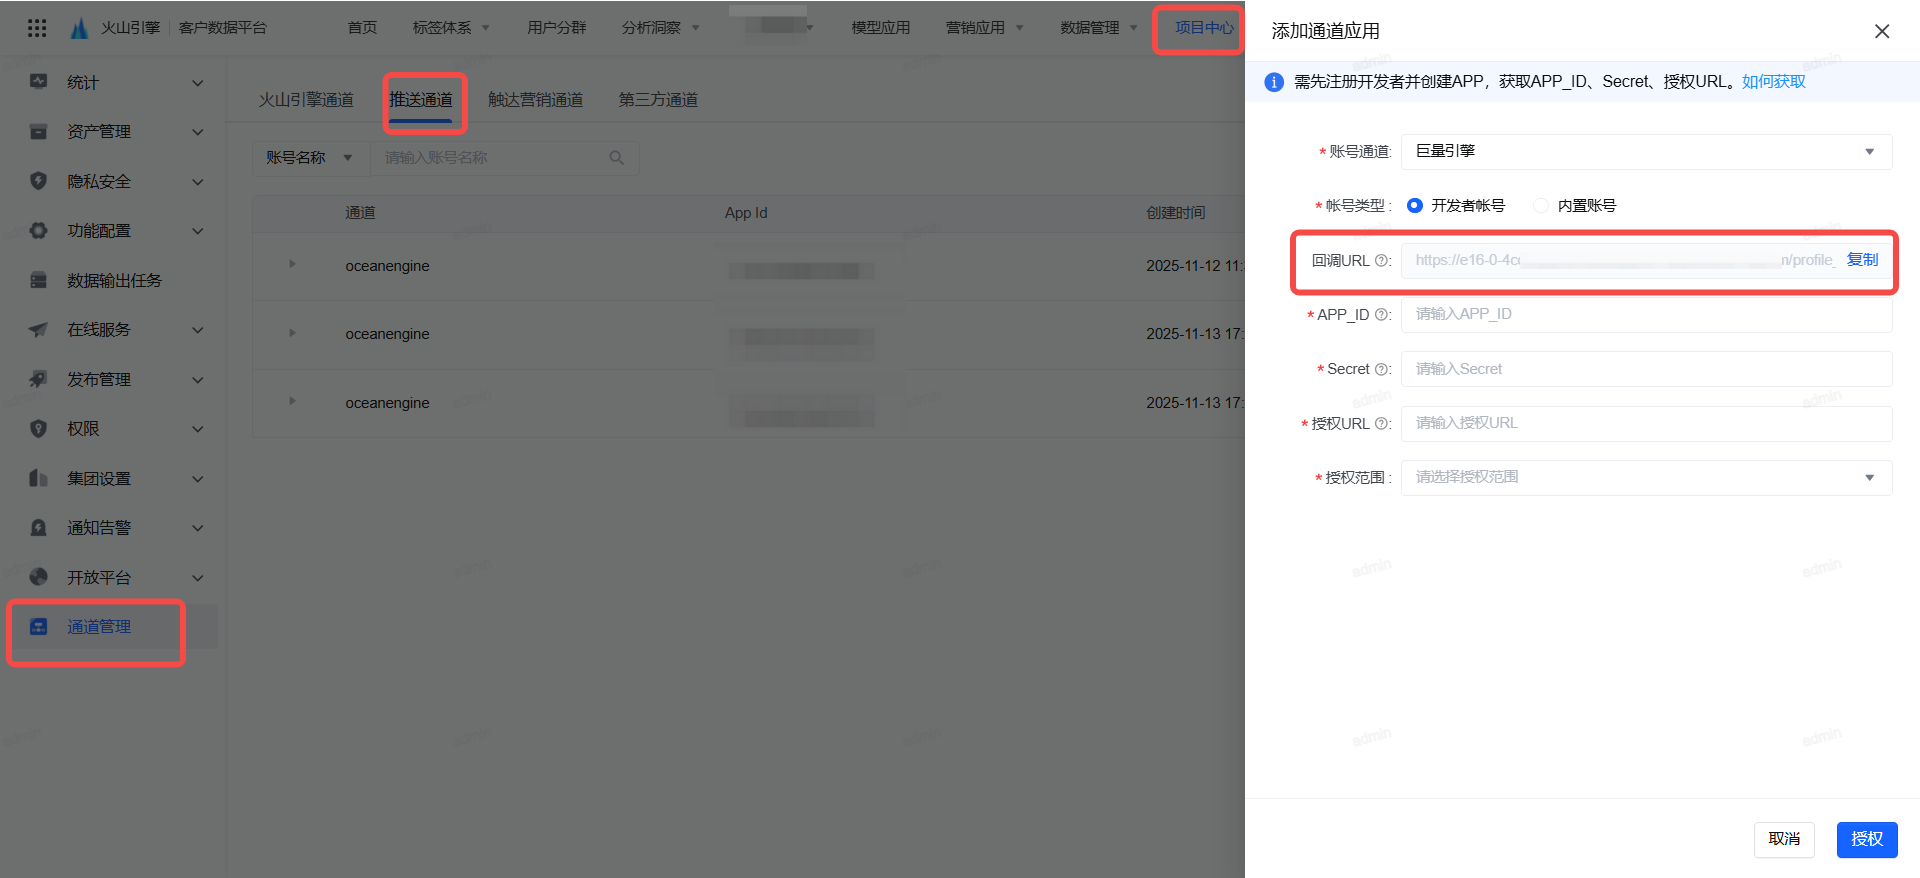Click the 权限 shield icon
This screenshot has width=1920, height=878.
tap(38, 429)
